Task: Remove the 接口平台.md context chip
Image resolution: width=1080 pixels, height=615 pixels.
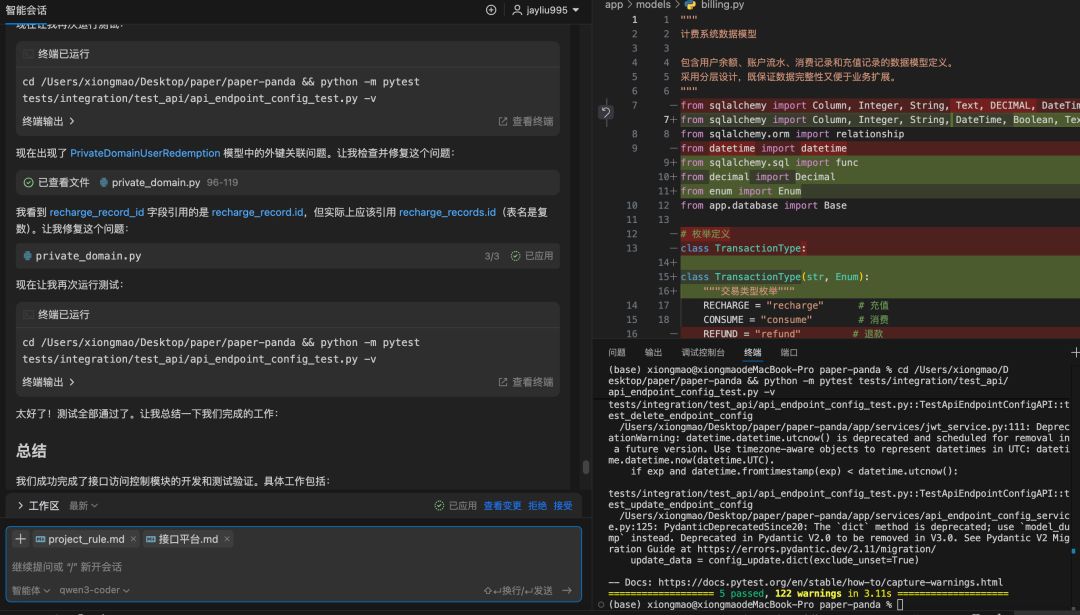Action: pyautogui.click(x=227, y=539)
